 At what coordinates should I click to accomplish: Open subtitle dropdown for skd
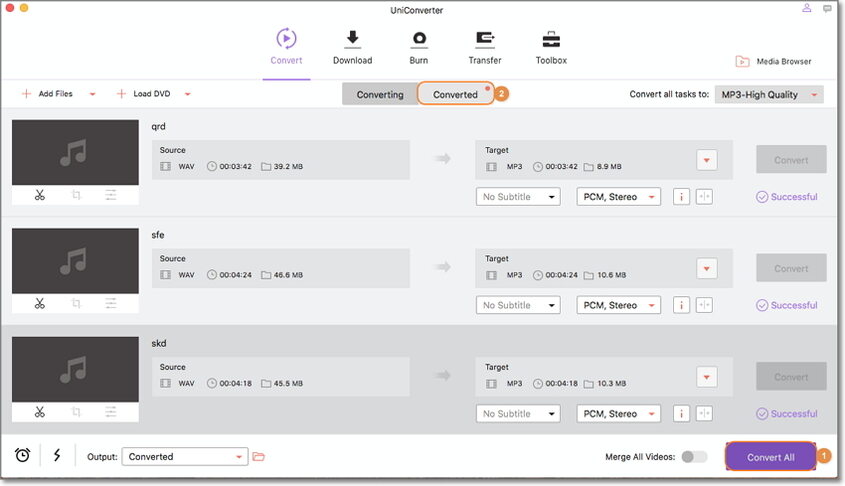[x=518, y=413]
